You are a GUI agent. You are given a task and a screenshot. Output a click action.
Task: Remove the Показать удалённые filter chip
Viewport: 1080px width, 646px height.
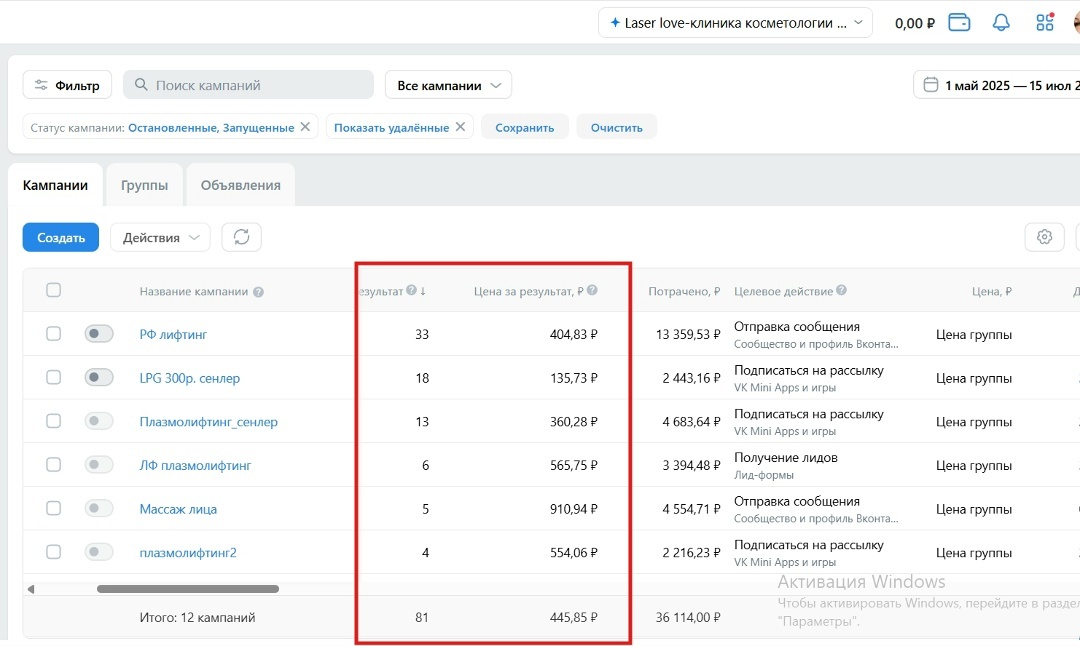click(x=460, y=127)
